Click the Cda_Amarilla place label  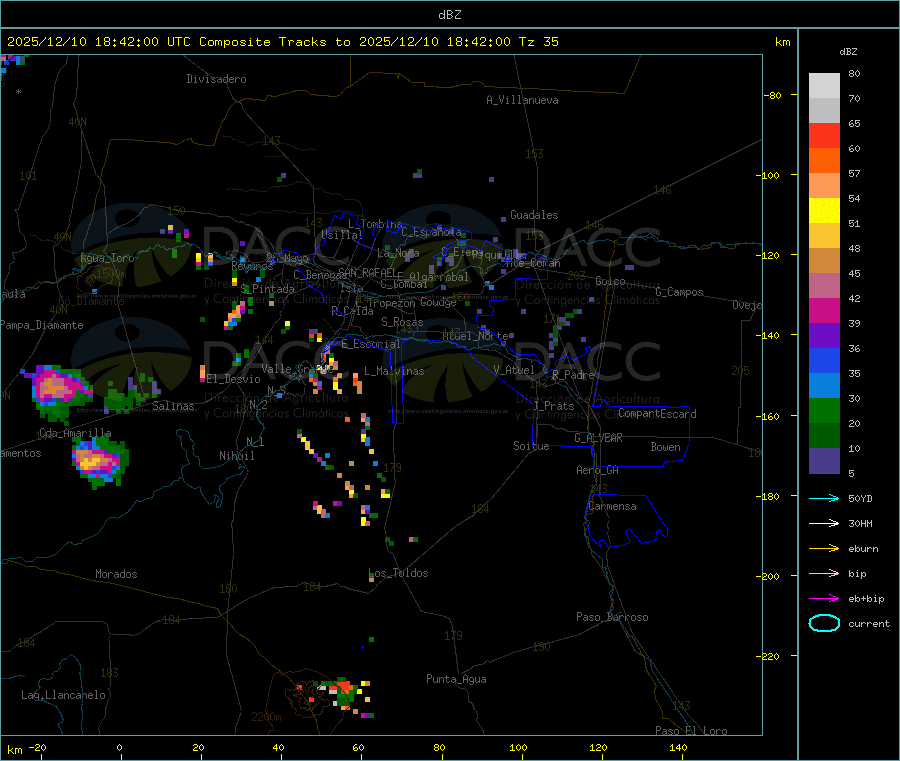click(75, 433)
